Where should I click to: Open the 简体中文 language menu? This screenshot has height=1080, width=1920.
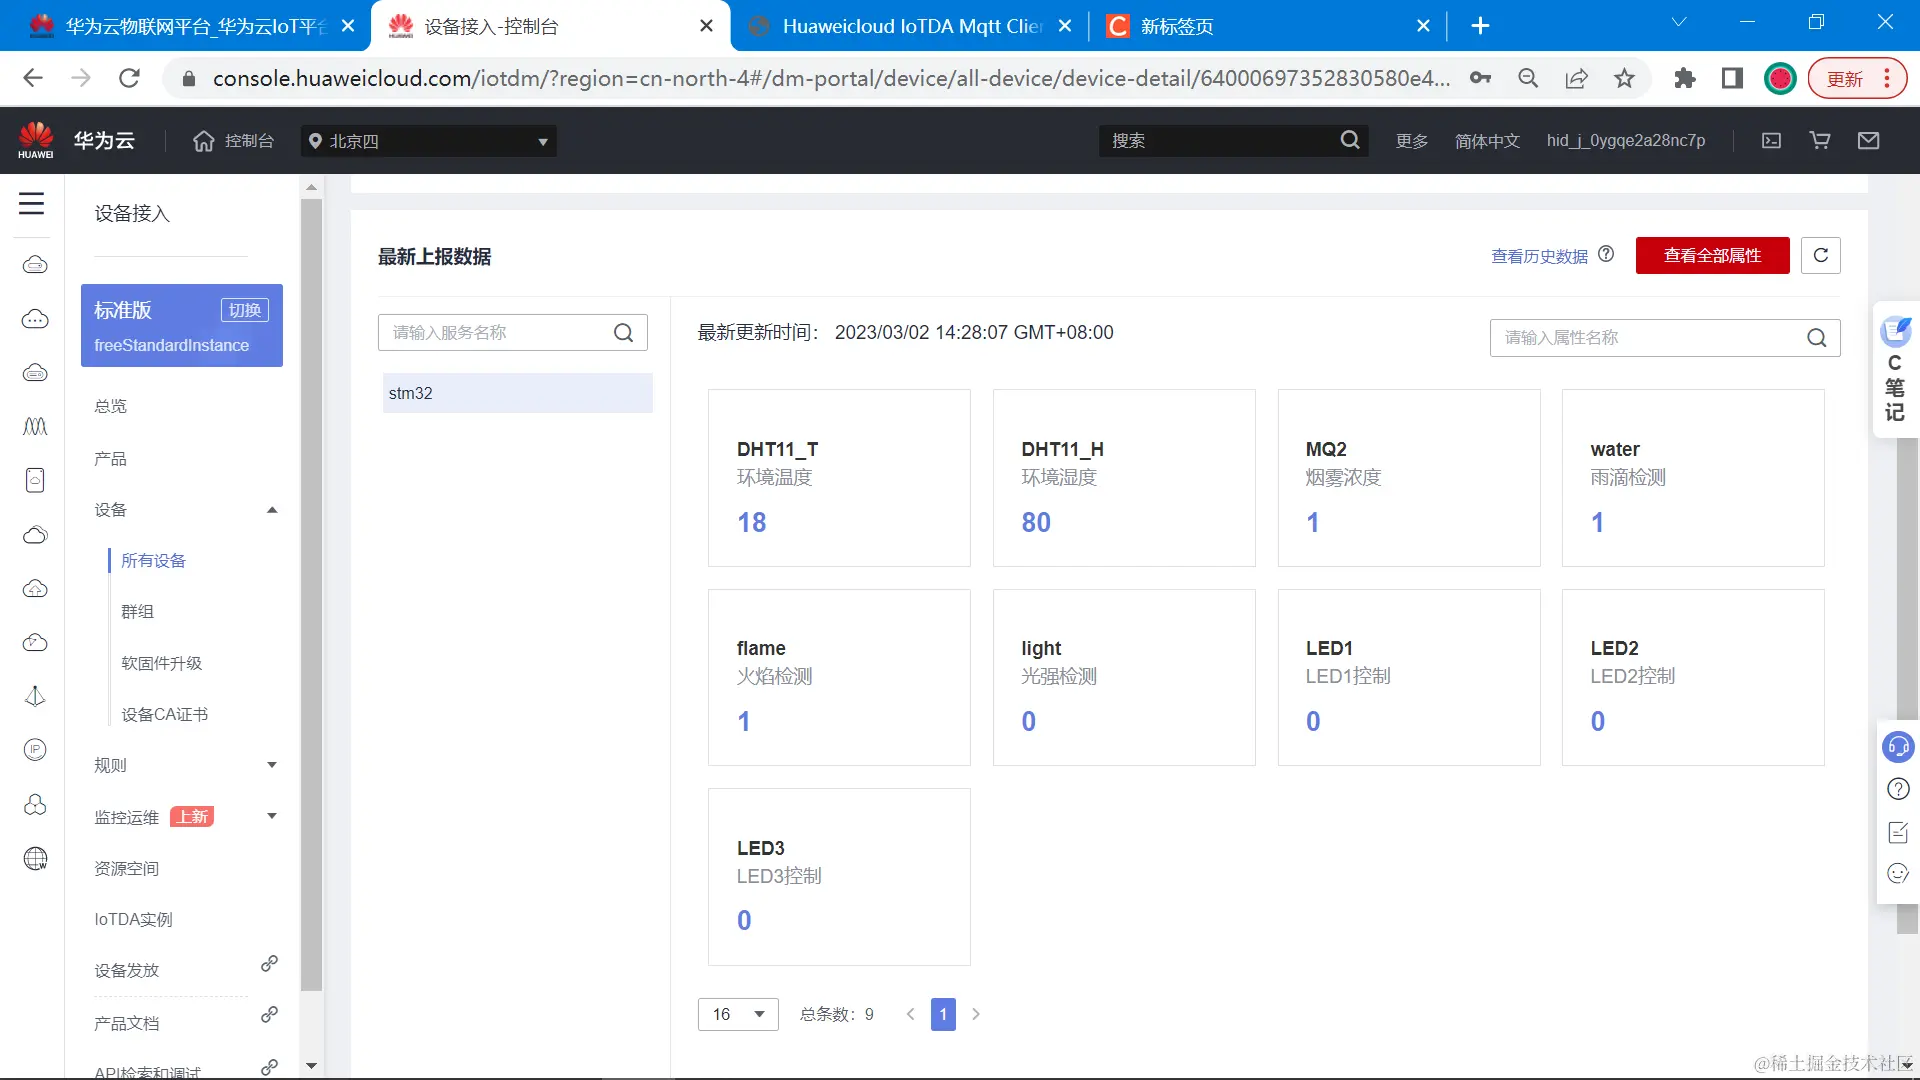click(x=1487, y=141)
